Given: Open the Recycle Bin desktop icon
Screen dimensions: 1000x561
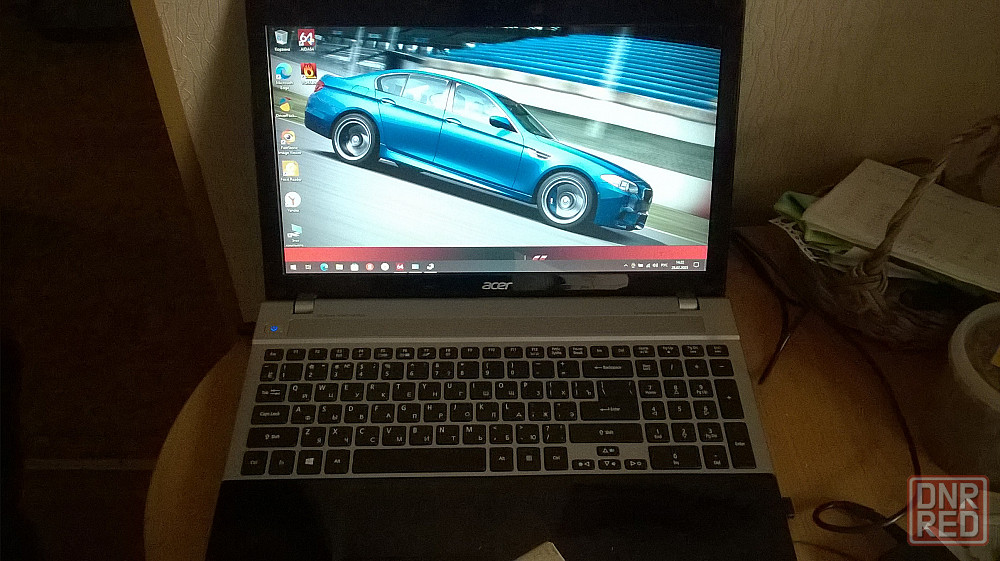Looking at the screenshot, I should (x=281, y=38).
